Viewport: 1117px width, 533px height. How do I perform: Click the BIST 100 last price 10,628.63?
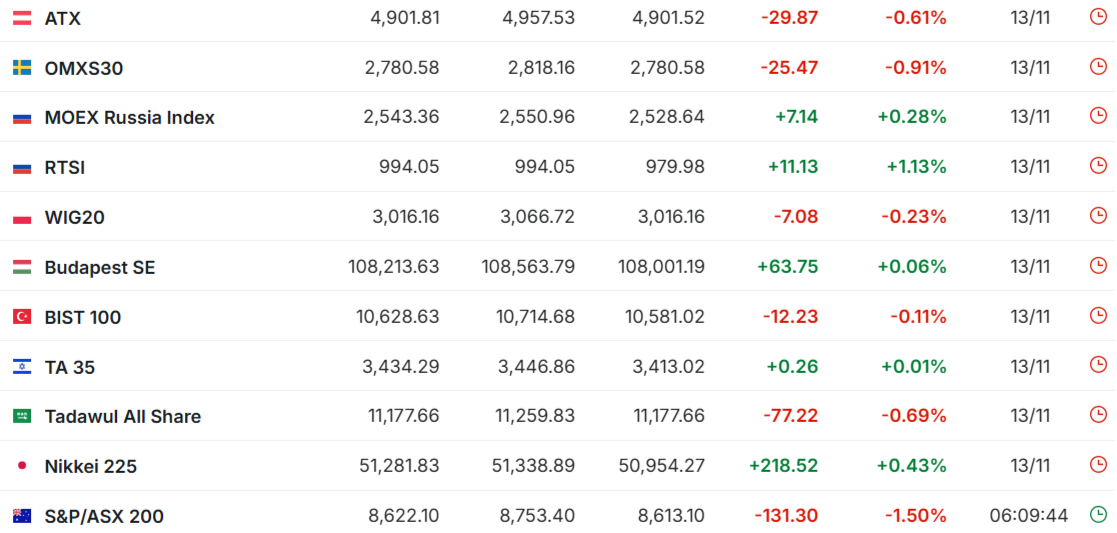click(397, 317)
